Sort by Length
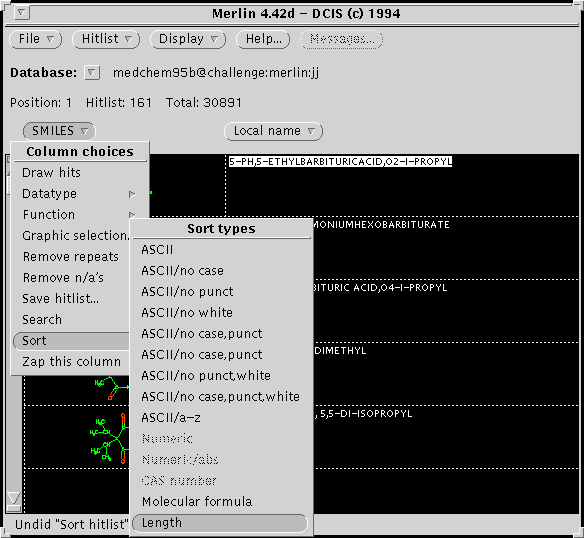Screen dimensions: 584x538 tap(220, 523)
